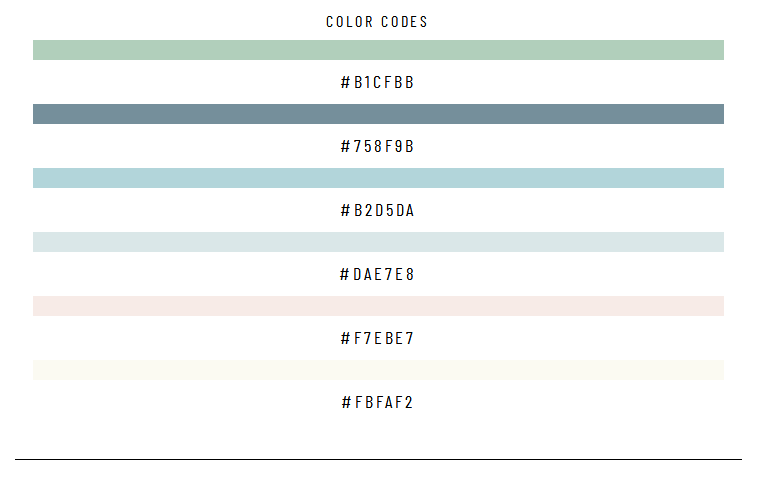
Task: Click the hash symbol before B1CFBB
Action: [x=345, y=82]
